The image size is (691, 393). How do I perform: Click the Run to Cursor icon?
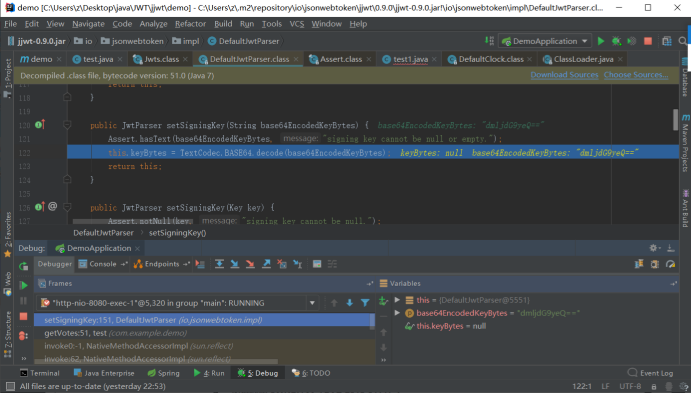(x=298, y=264)
